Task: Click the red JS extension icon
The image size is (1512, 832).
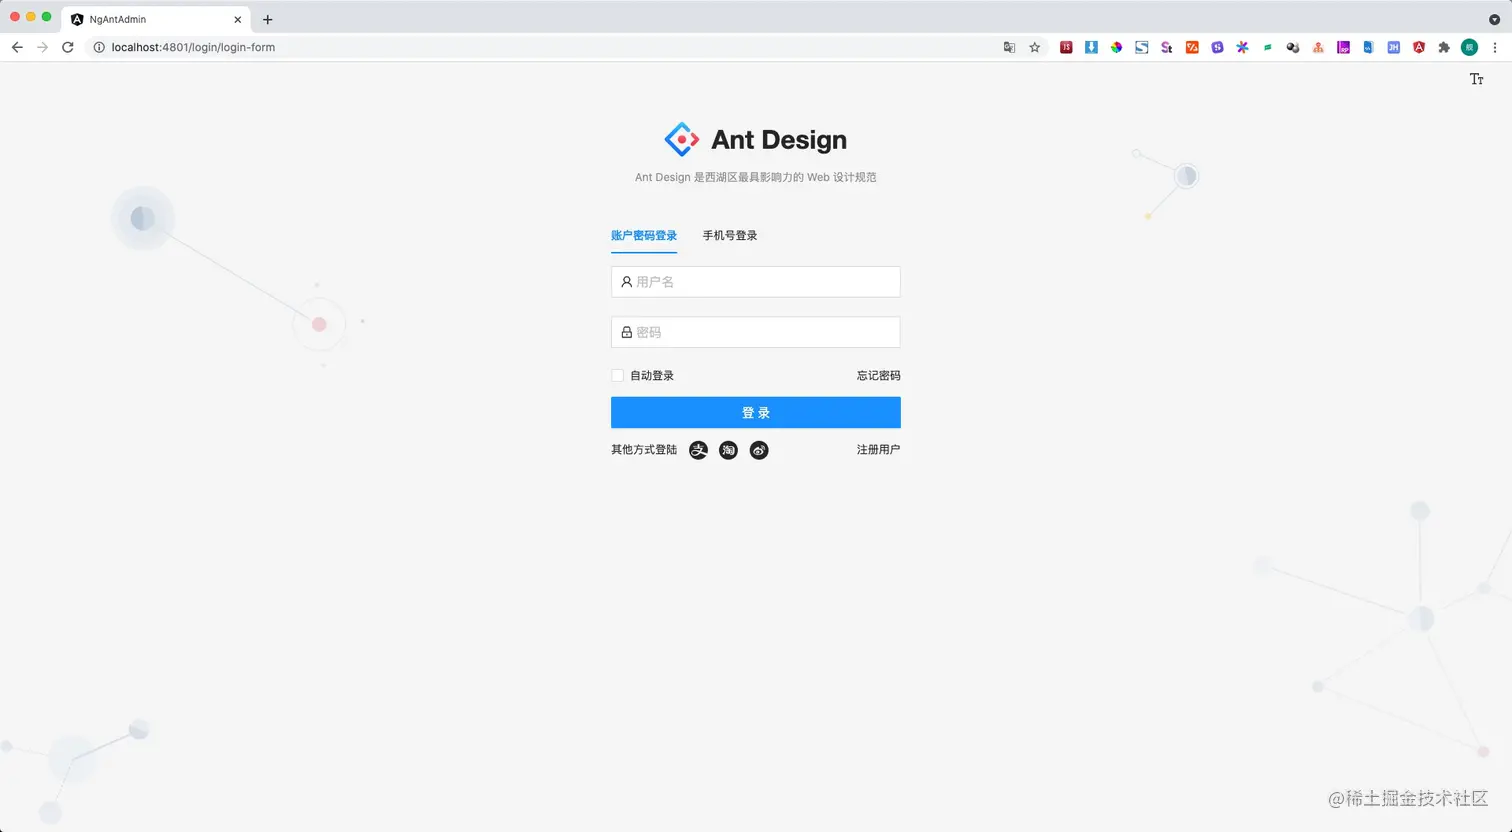Action: coord(1066,47)
